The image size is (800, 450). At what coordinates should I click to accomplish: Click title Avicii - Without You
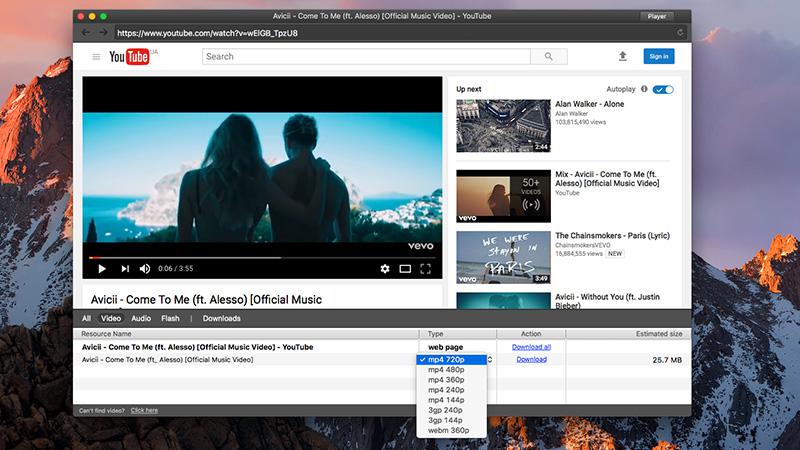click(607, 301)
